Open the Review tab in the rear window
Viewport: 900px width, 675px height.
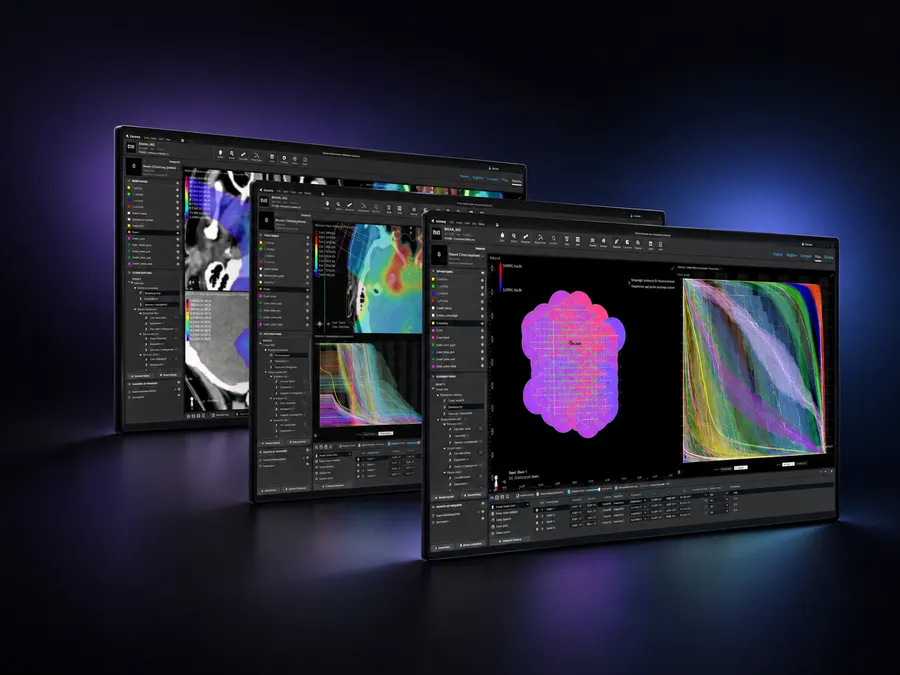[x=517, y=181]
